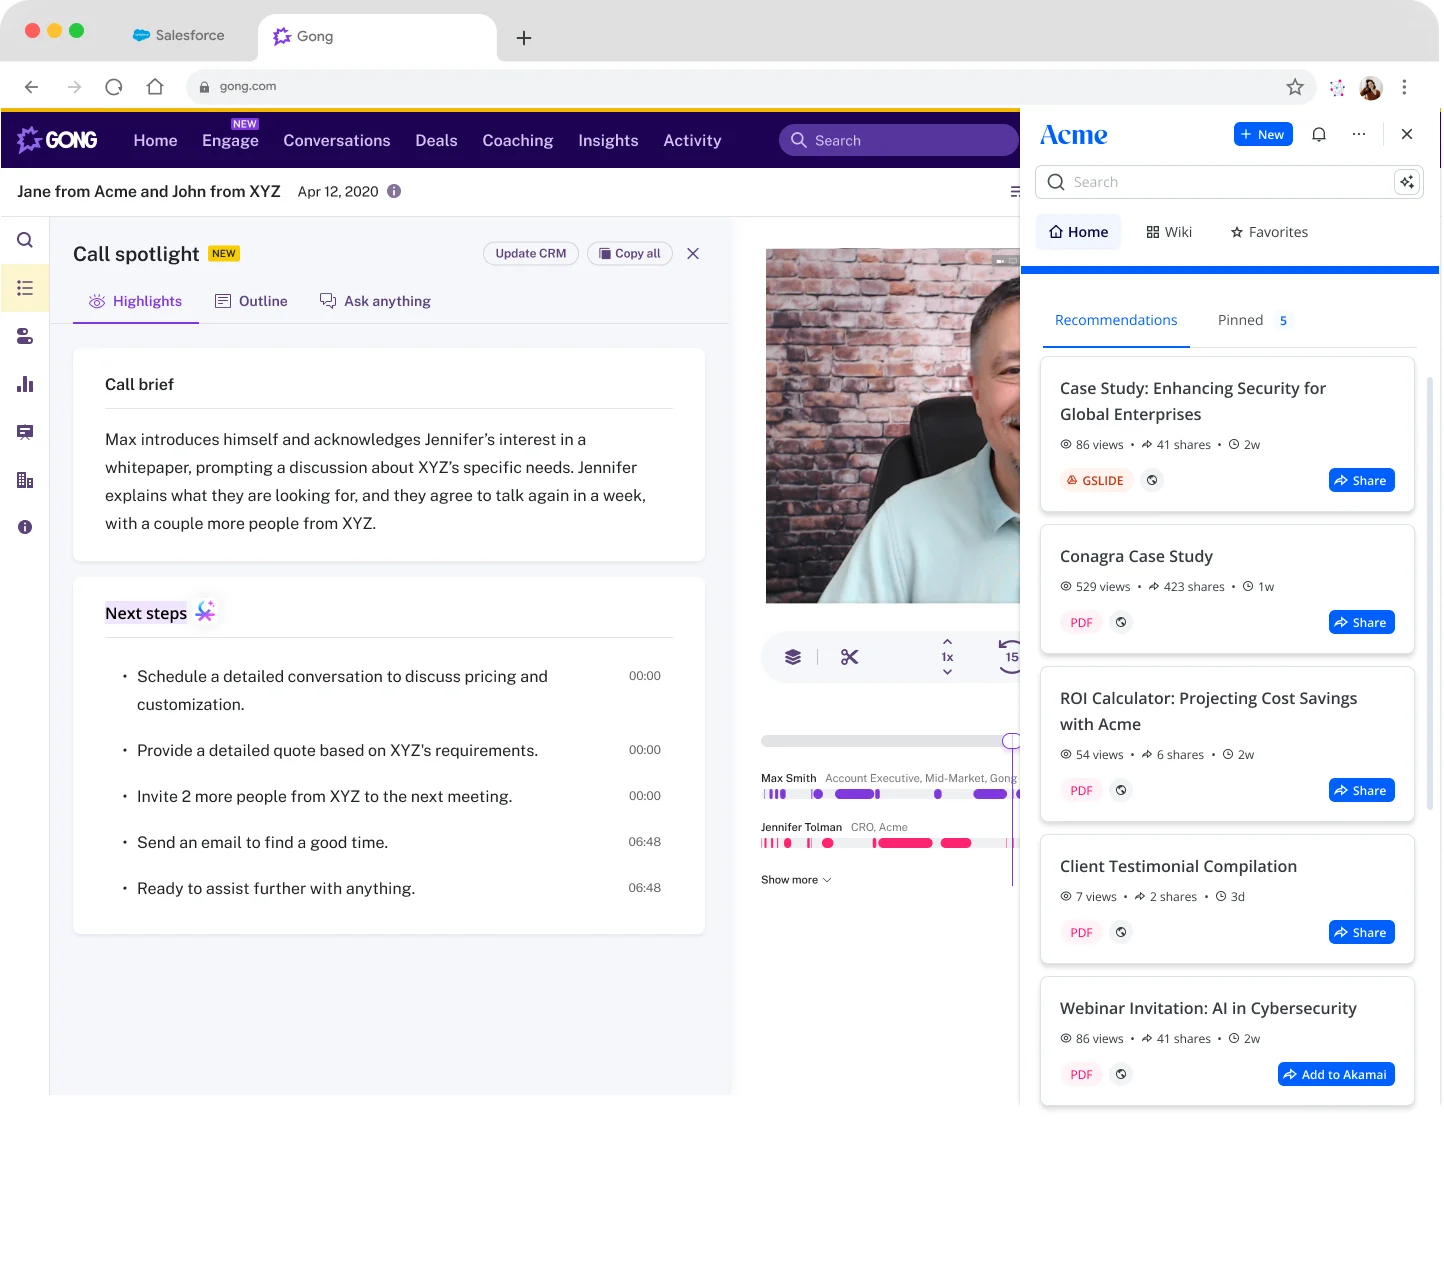The image size is (1444, 1274).
Task: Open the search icon in left sidebar
Action: 25,240
